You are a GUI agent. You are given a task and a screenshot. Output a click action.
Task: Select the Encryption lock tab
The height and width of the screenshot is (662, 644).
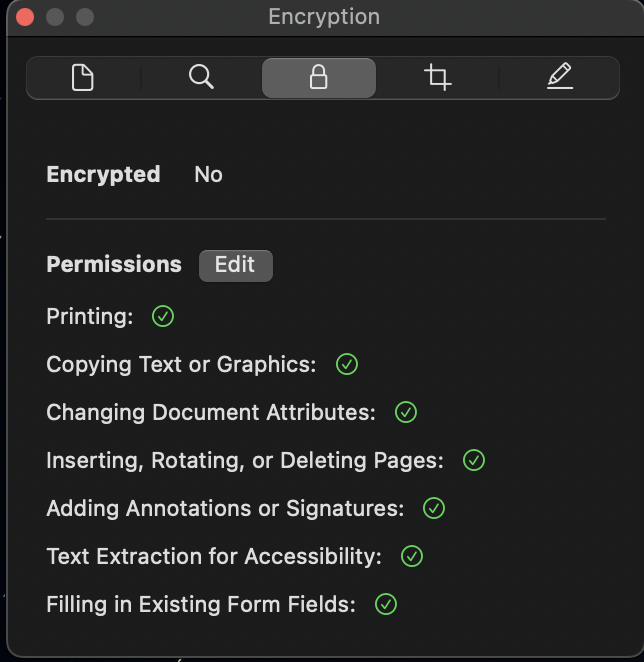(x=319, y=77)
